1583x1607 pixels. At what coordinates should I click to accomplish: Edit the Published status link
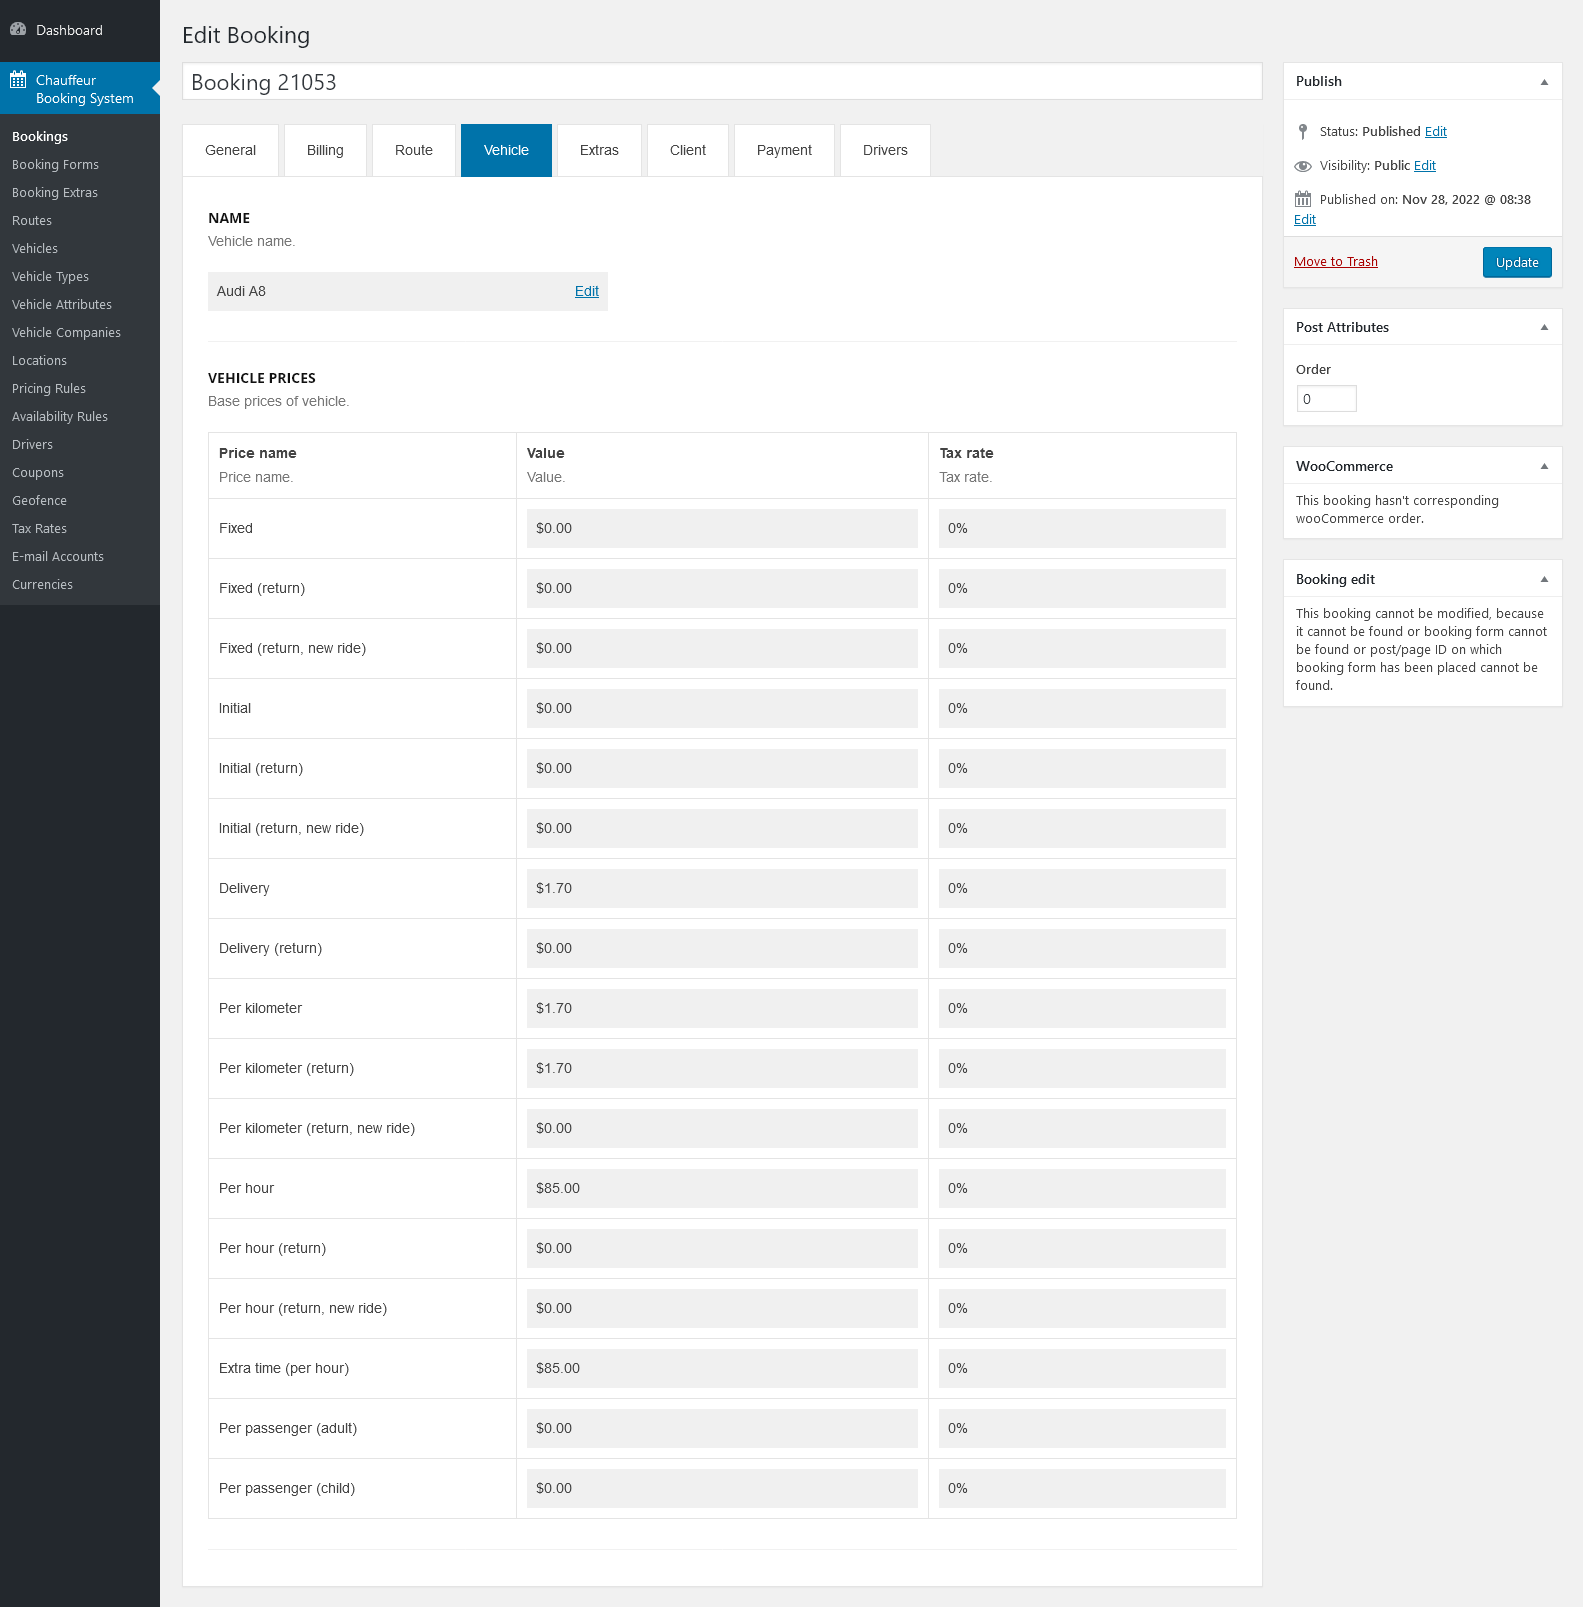pos(1435,132)
